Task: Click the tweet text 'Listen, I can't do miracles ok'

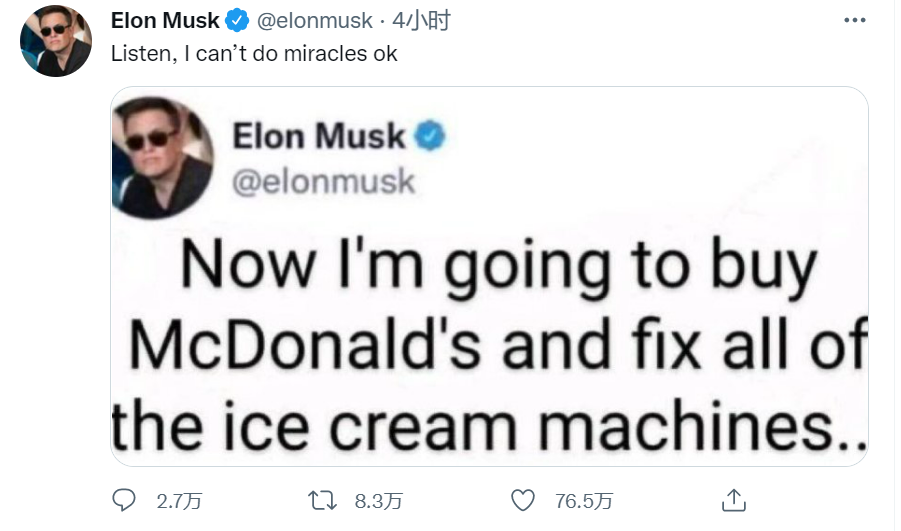Action: pyautogui.click(x=254, y=53)
